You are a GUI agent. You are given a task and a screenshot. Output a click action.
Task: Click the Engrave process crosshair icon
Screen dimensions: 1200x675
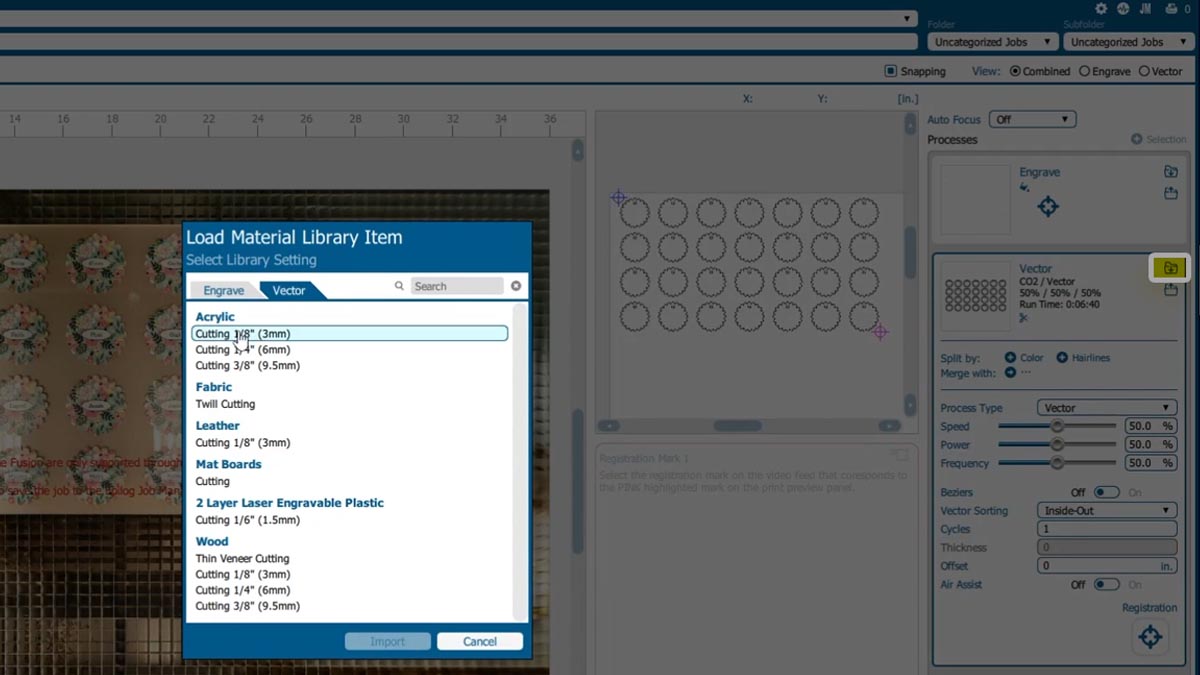(1047, 207)
